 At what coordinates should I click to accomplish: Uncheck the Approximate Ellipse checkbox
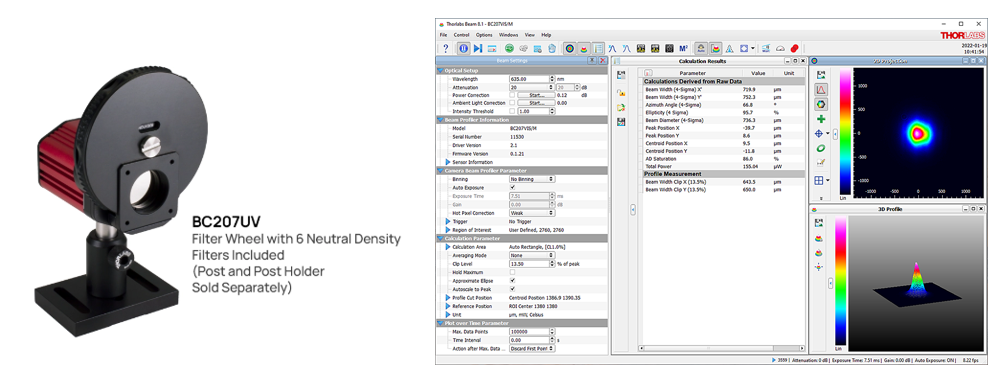pos(512,280)
